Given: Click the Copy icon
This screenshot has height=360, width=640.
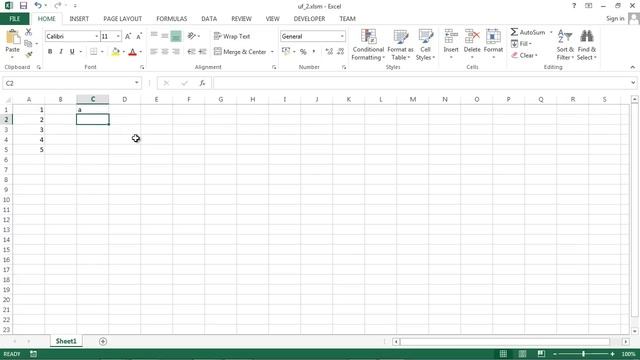Looking at the screenshot, I should [28, 43].
